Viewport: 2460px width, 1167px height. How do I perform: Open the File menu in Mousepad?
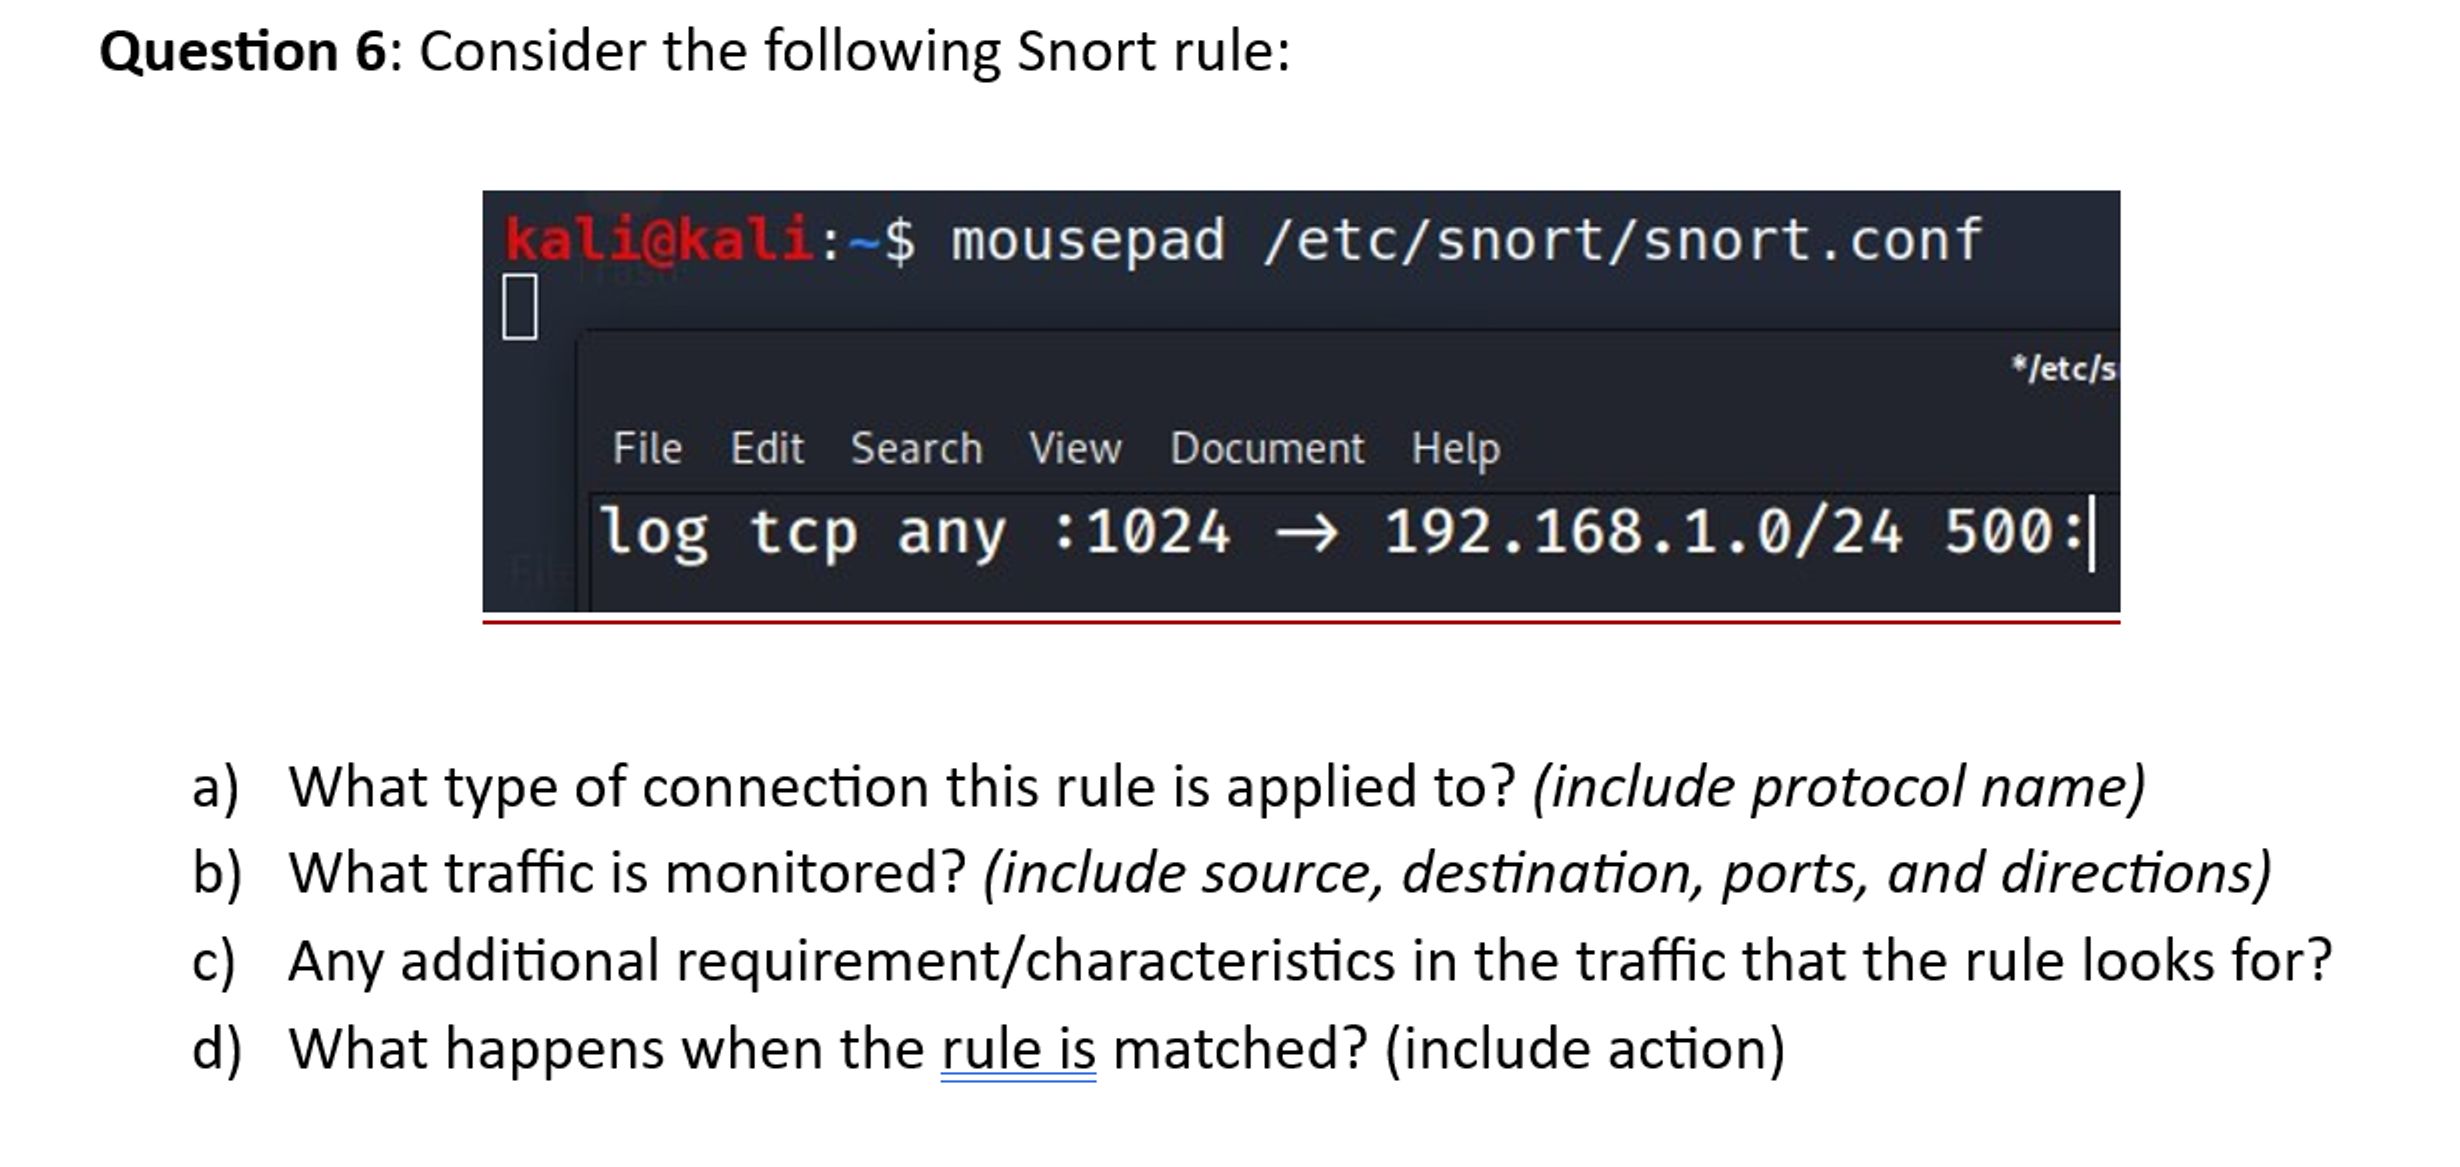pyautogui.click(x=648, y=449)
